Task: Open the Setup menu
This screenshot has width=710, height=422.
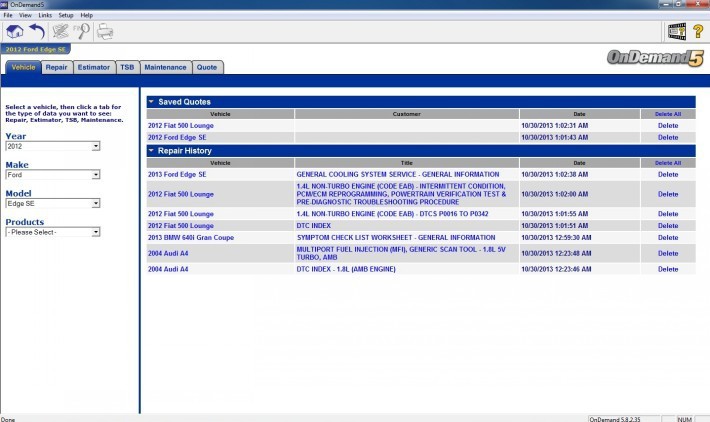Action: coord(66,15)
